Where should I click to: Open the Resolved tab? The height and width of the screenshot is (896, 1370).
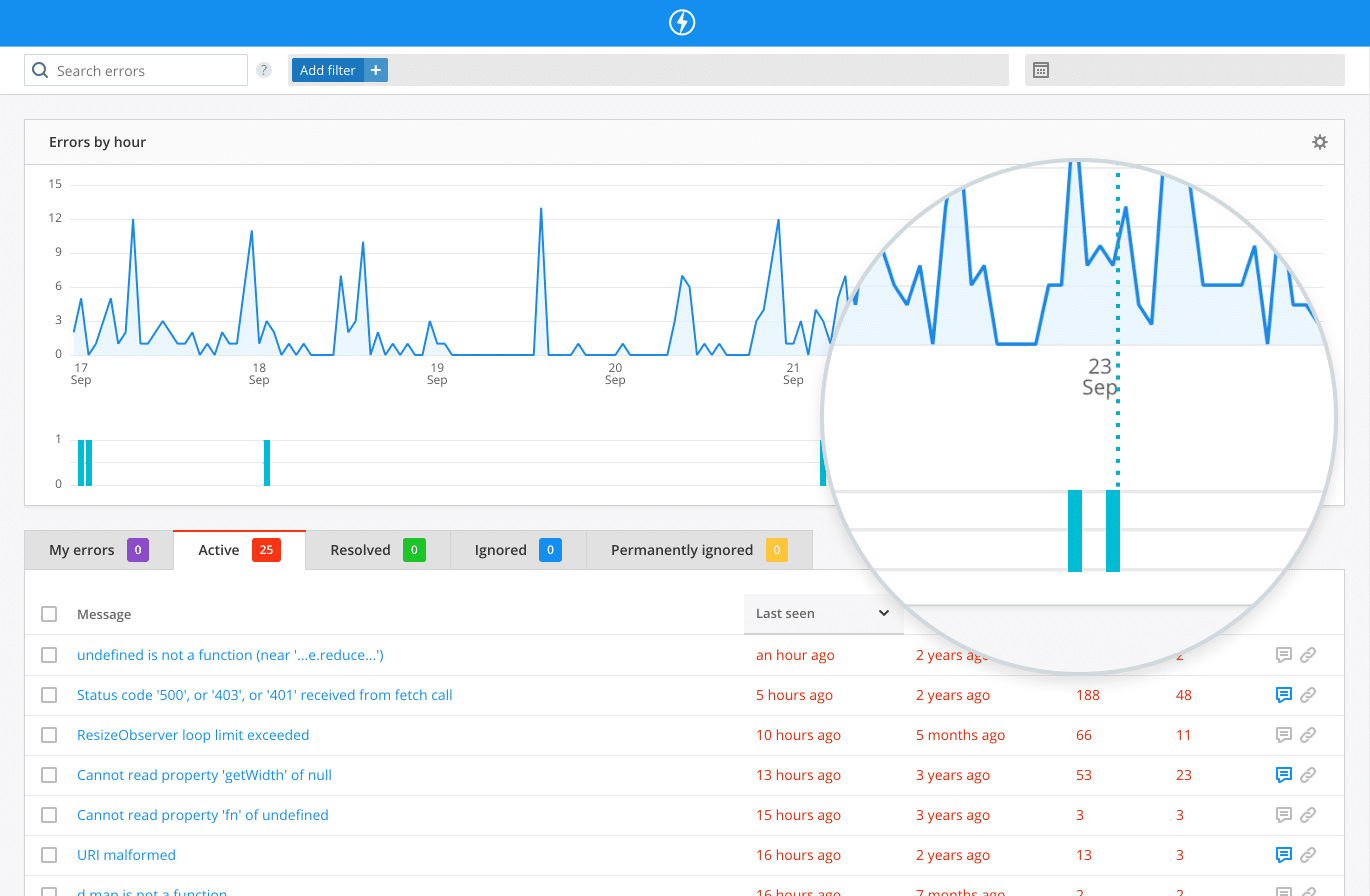click(378, 550)
